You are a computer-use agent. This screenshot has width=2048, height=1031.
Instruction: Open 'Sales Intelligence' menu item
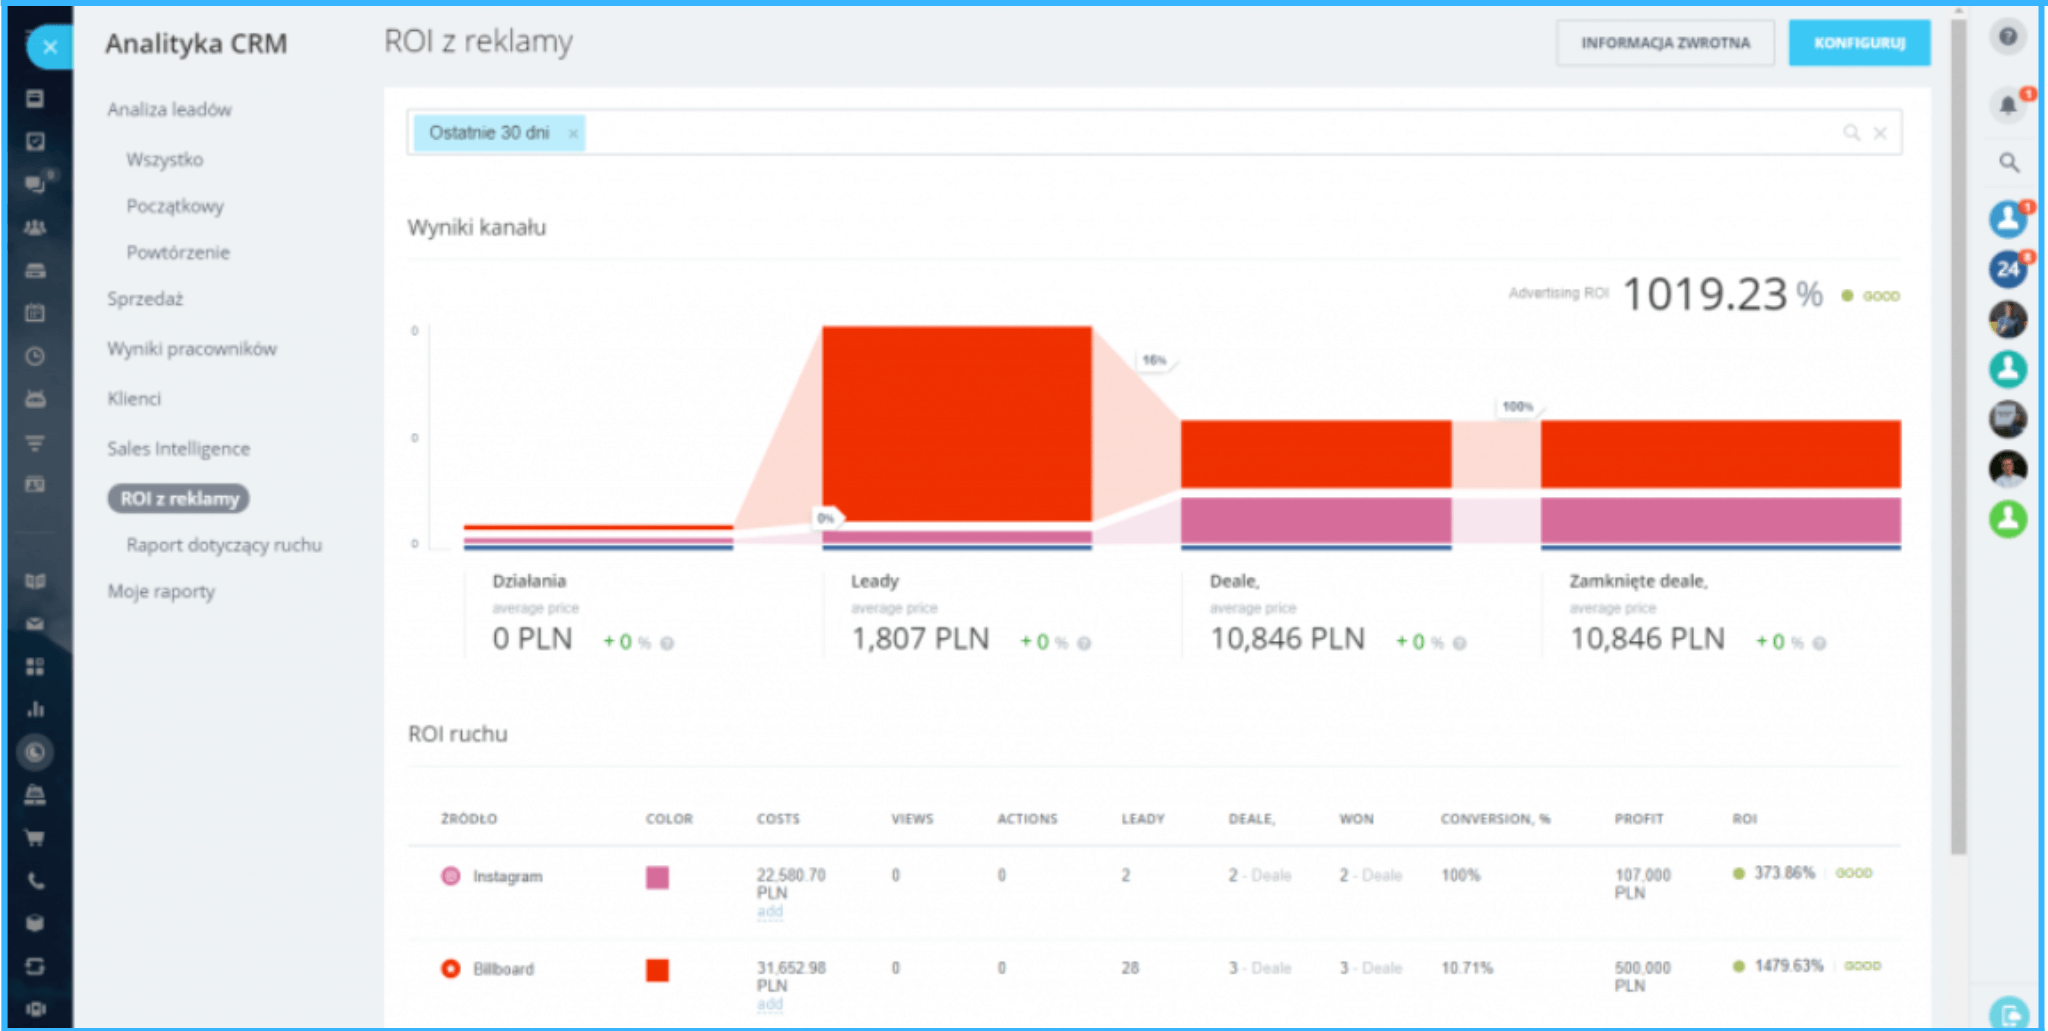(x=178, y=449)
